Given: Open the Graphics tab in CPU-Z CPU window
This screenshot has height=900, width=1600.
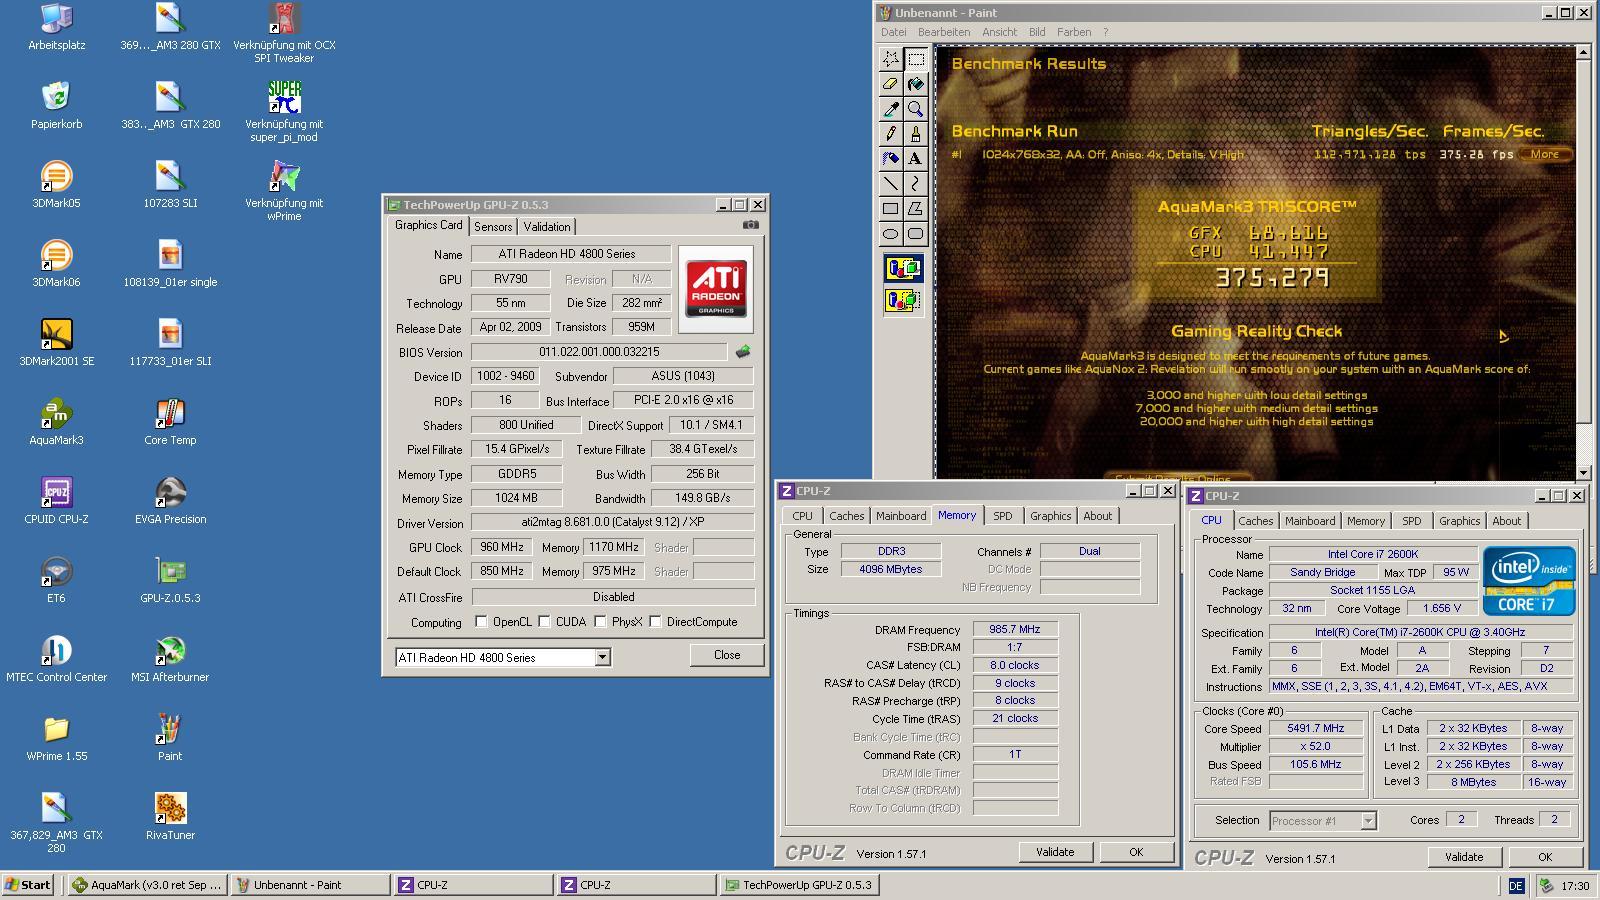Looking at the screenshot, I should point(1459,521).
